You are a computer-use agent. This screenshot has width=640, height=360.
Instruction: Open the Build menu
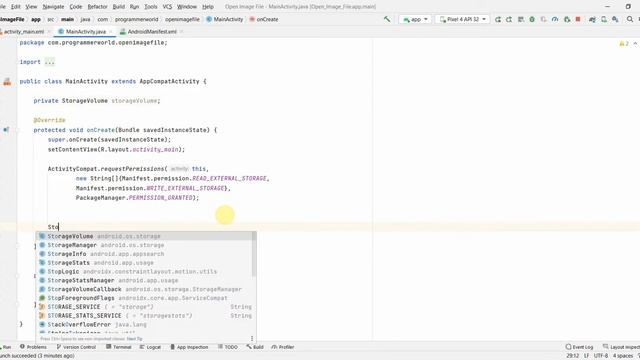(119, 7)
